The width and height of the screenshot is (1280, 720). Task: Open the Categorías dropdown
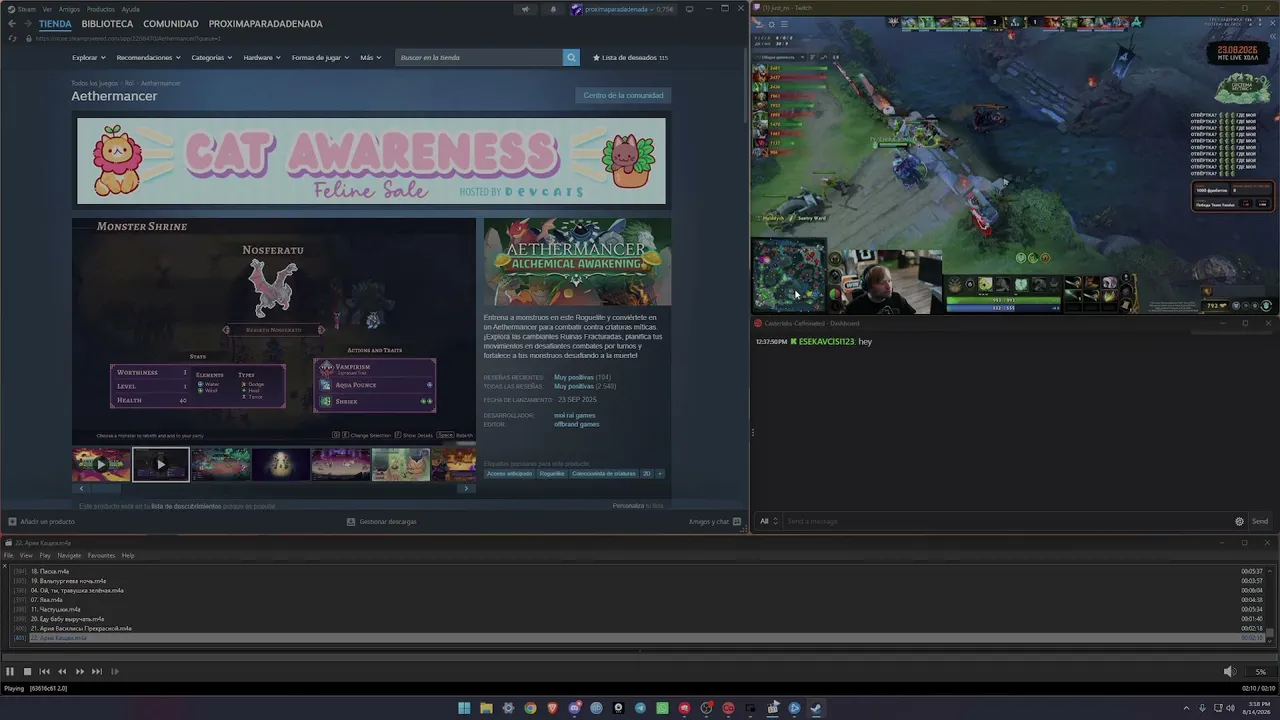[x=212, y=58]
